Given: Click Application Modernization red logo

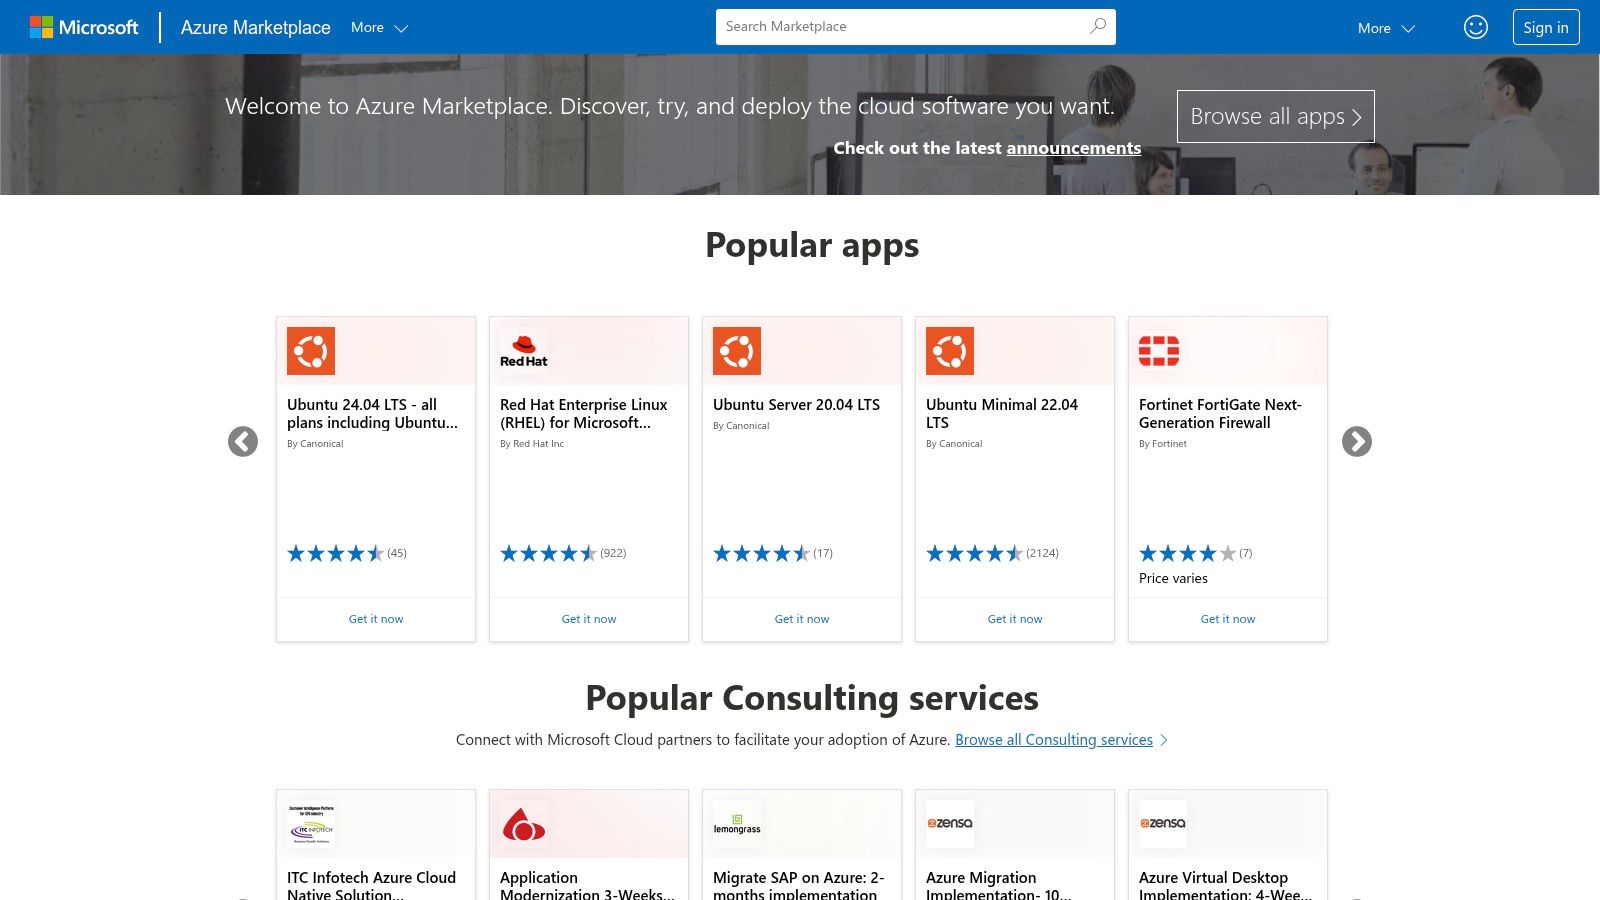Looking at the screenshot, I should (x=524, y=824).
